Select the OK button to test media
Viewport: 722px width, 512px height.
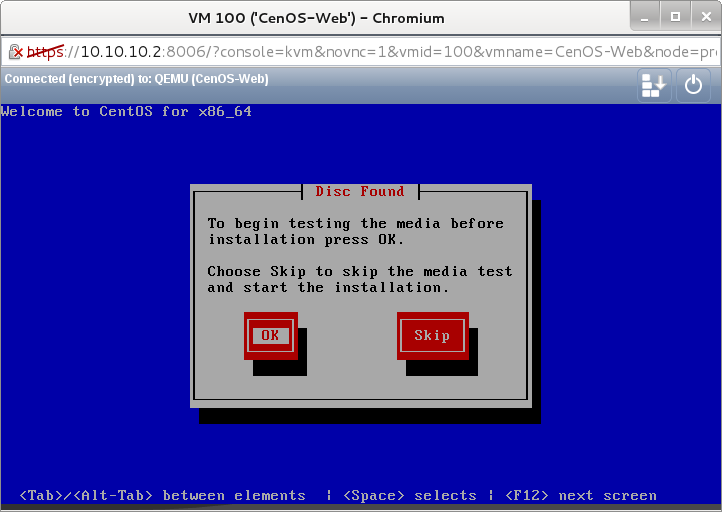271,335
